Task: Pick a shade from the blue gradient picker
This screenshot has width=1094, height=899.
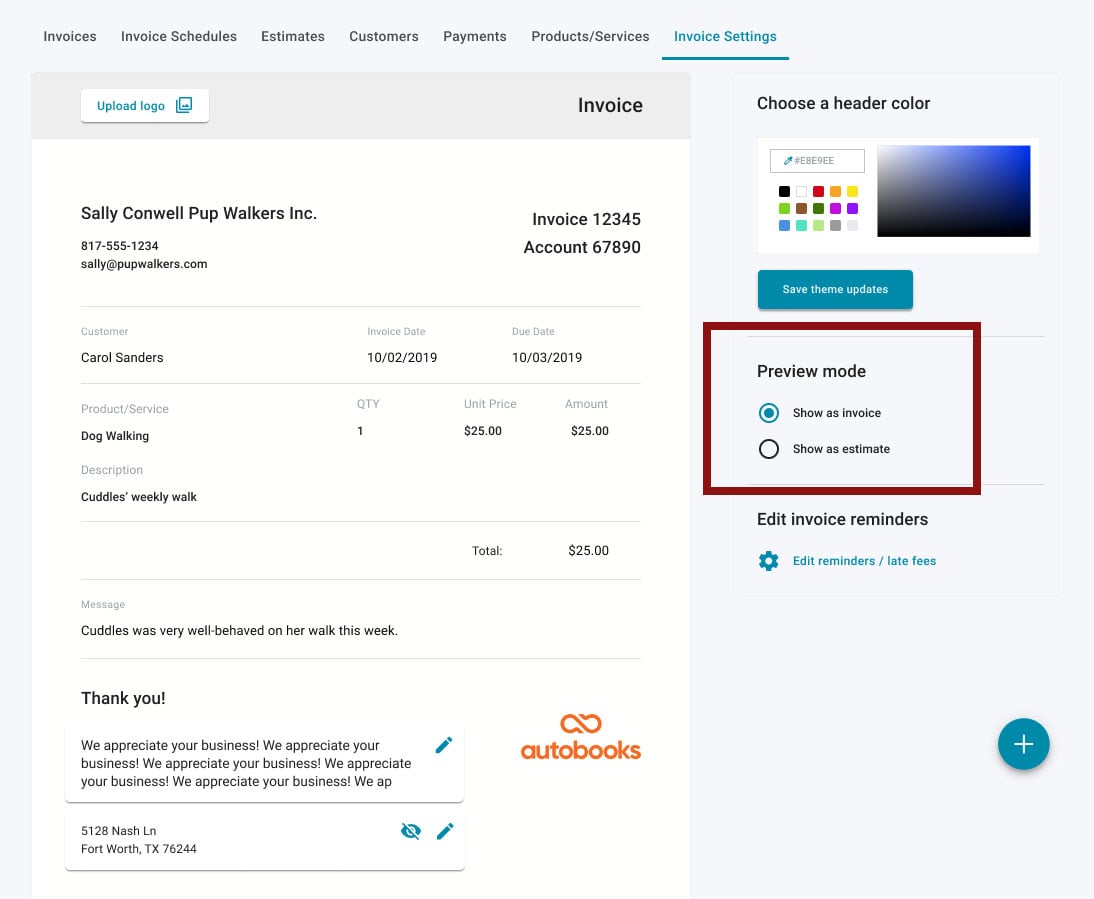Action: click(x=953, y=192)
